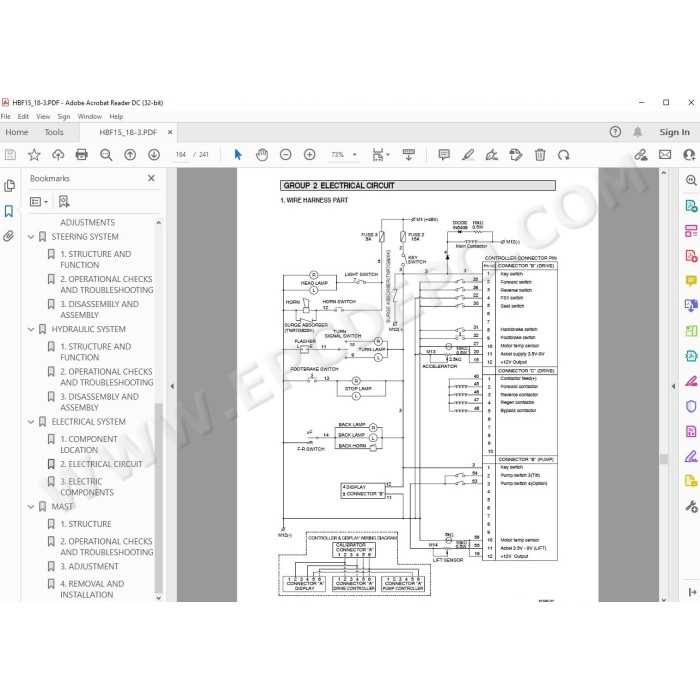Click the right pane magnifier zoom icon

pyautogui.click(x=691, y=180)
